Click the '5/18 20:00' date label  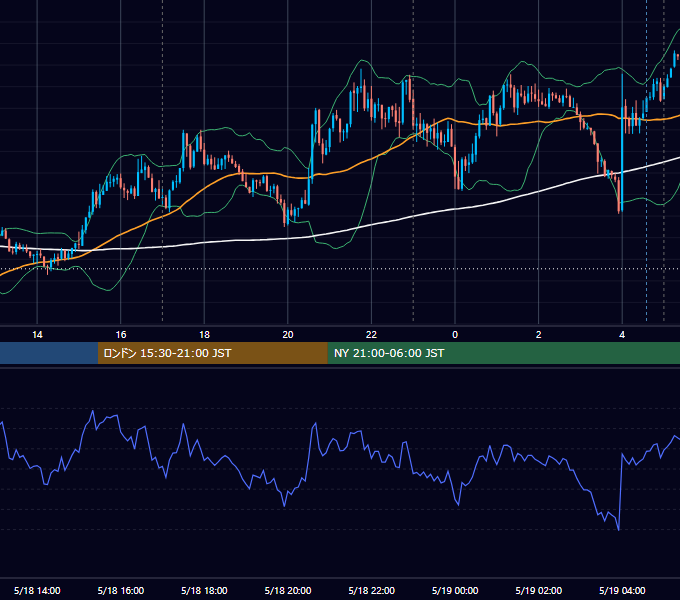point(288,590)
